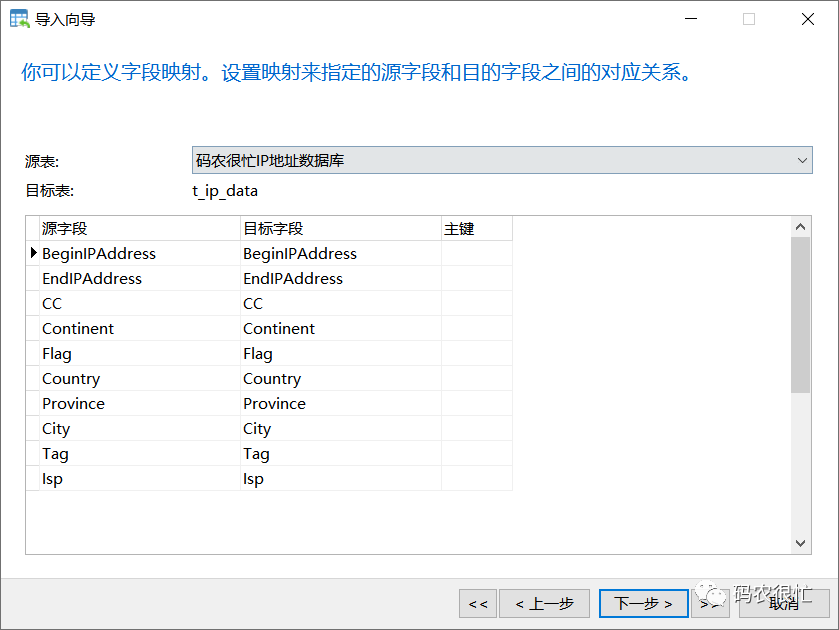This screenshot has width=839, height=630.
Task: Click the 源字段 column header
Action: pos(140,229)
